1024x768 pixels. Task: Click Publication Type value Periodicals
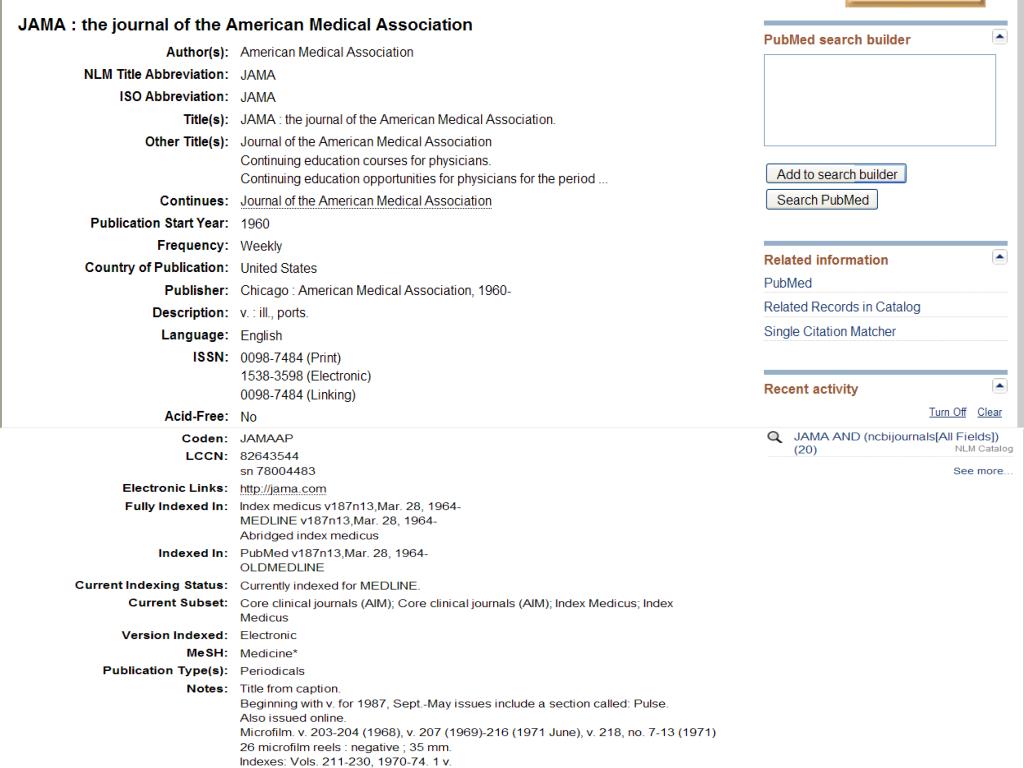click(x=272, y=671)
